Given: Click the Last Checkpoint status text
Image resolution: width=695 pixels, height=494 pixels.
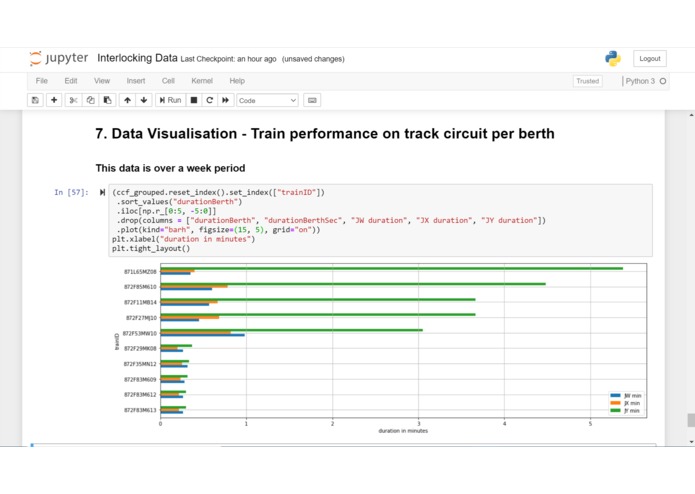Looking at the screenshot, I should tap(228, 59).
